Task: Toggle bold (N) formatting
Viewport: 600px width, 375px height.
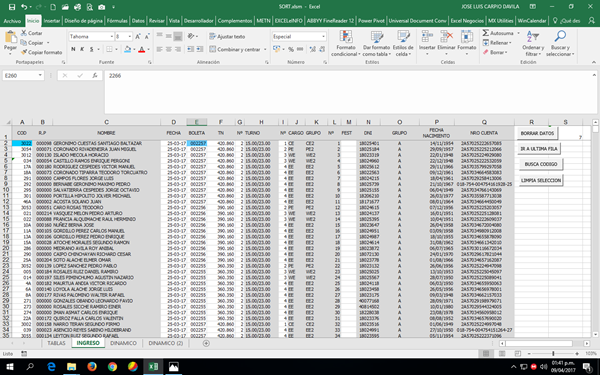Action: click(x=73, y=49)
